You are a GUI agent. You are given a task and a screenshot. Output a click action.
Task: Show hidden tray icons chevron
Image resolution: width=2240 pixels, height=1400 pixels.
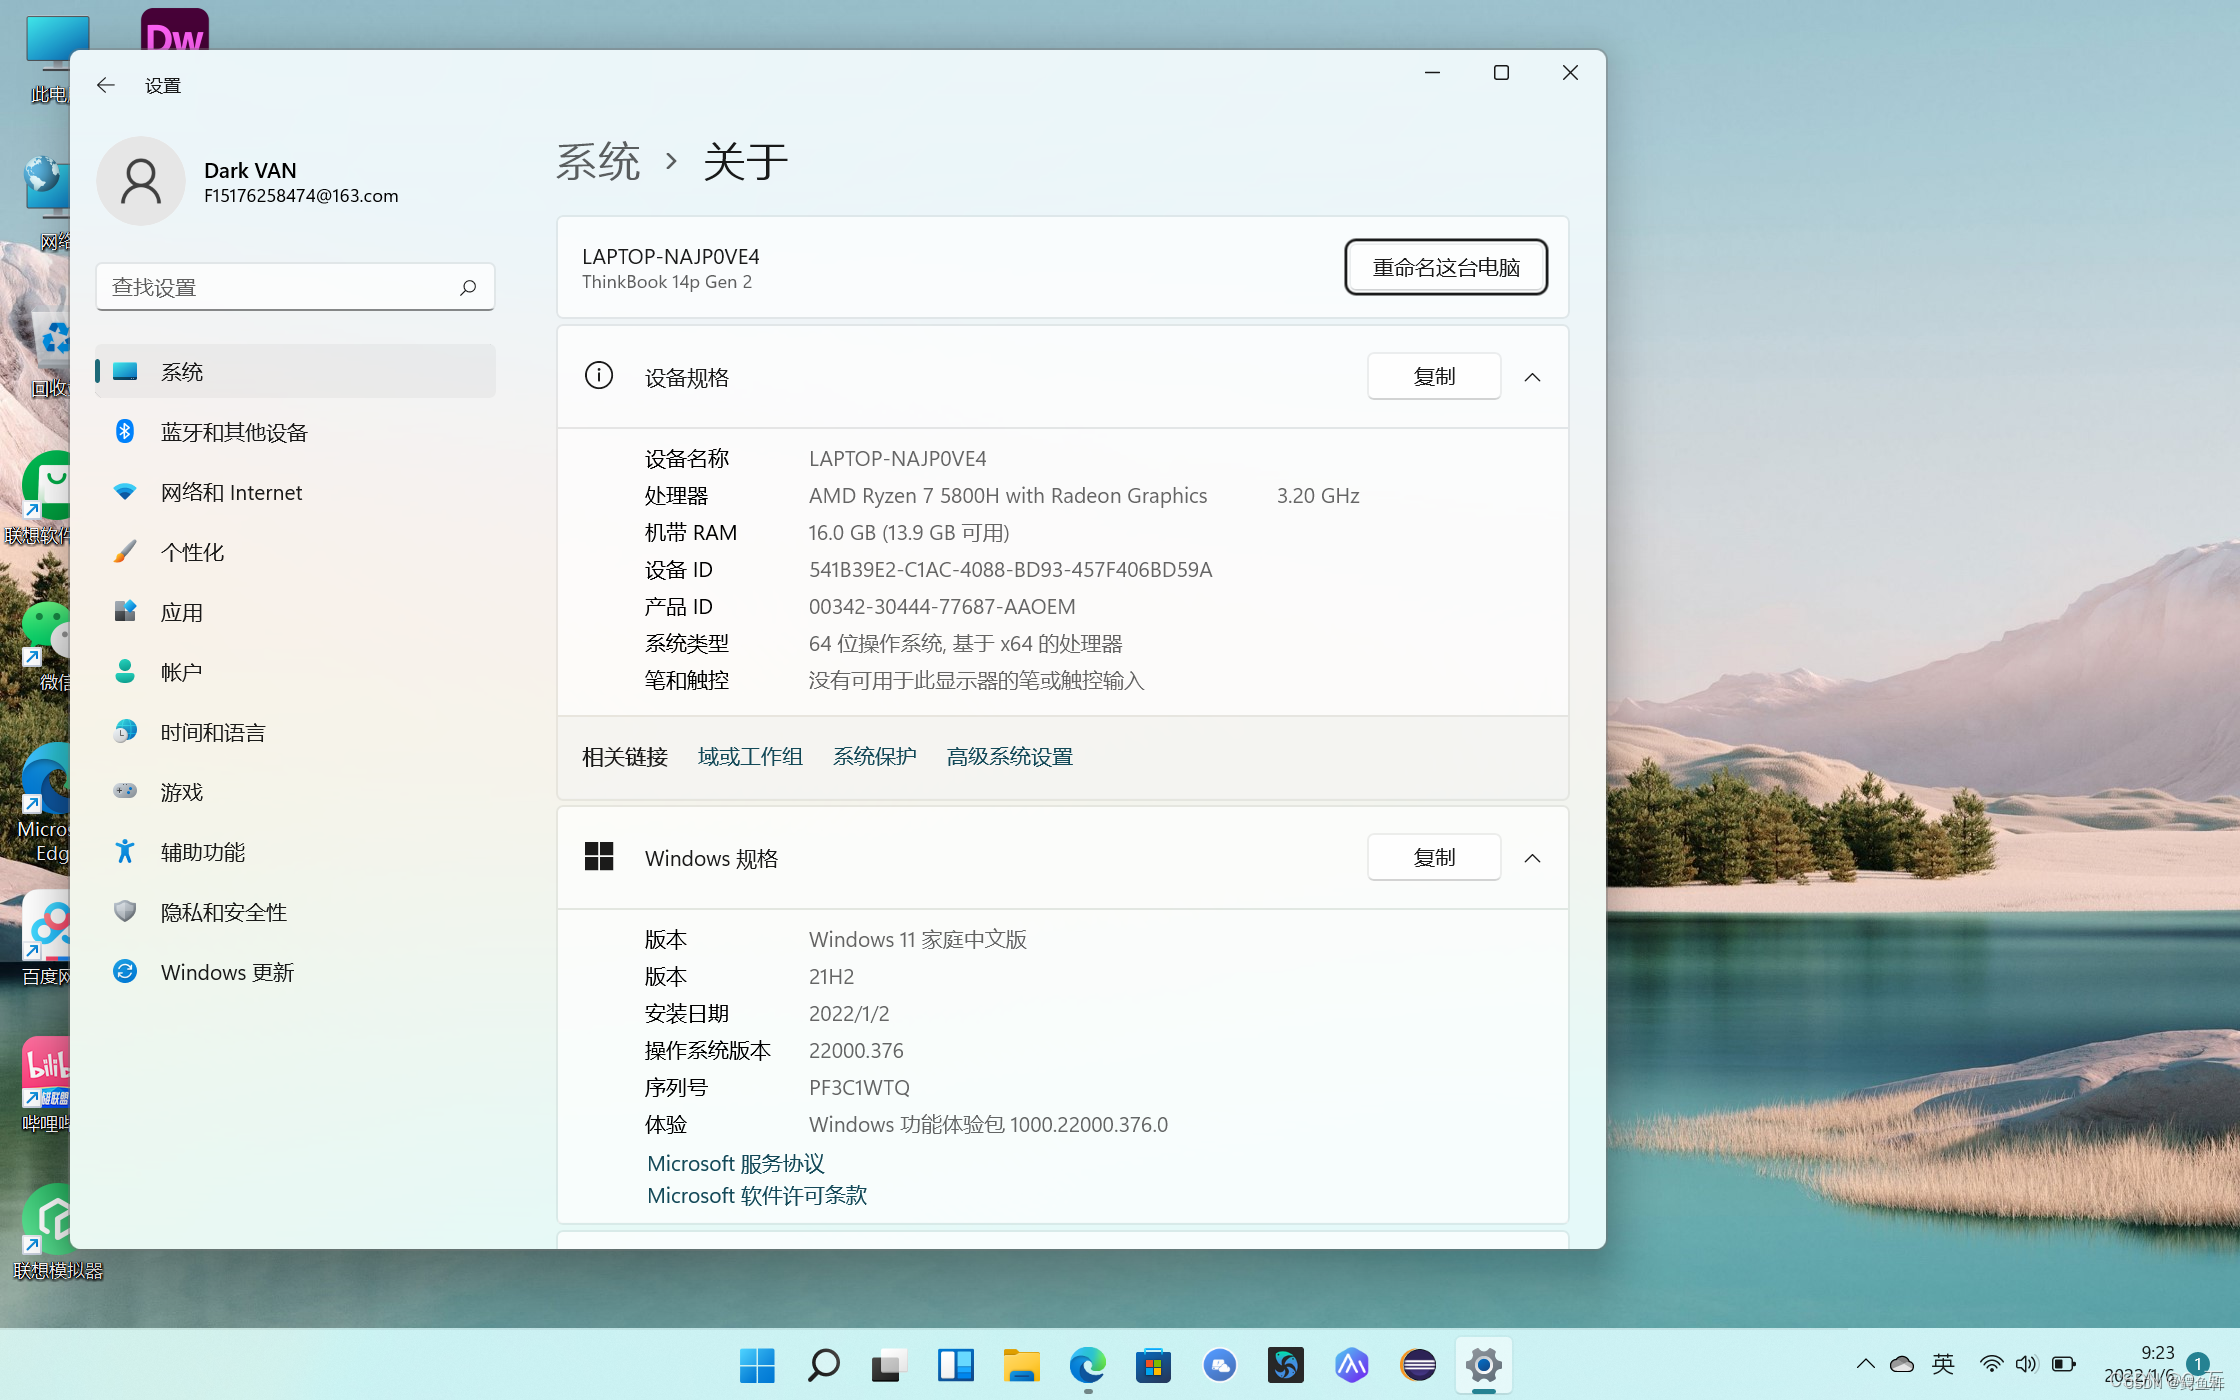click(x=1865, y=1364)
